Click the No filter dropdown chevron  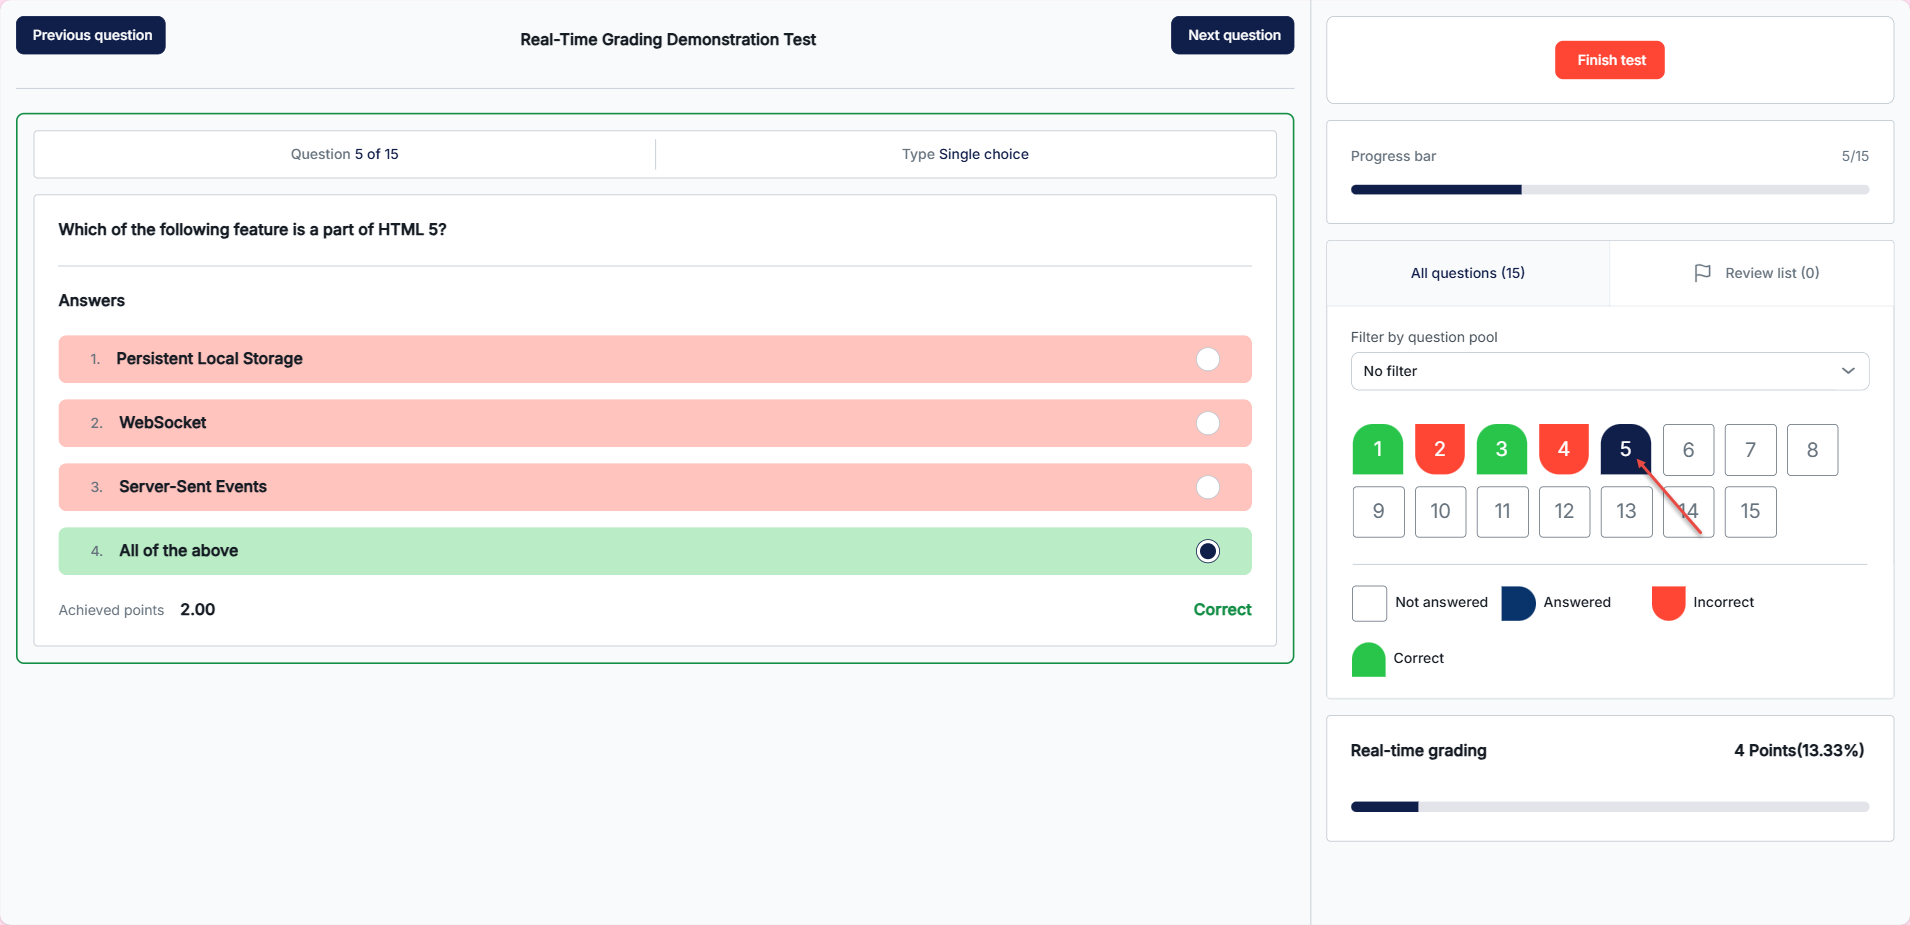tap(1847, 371)
